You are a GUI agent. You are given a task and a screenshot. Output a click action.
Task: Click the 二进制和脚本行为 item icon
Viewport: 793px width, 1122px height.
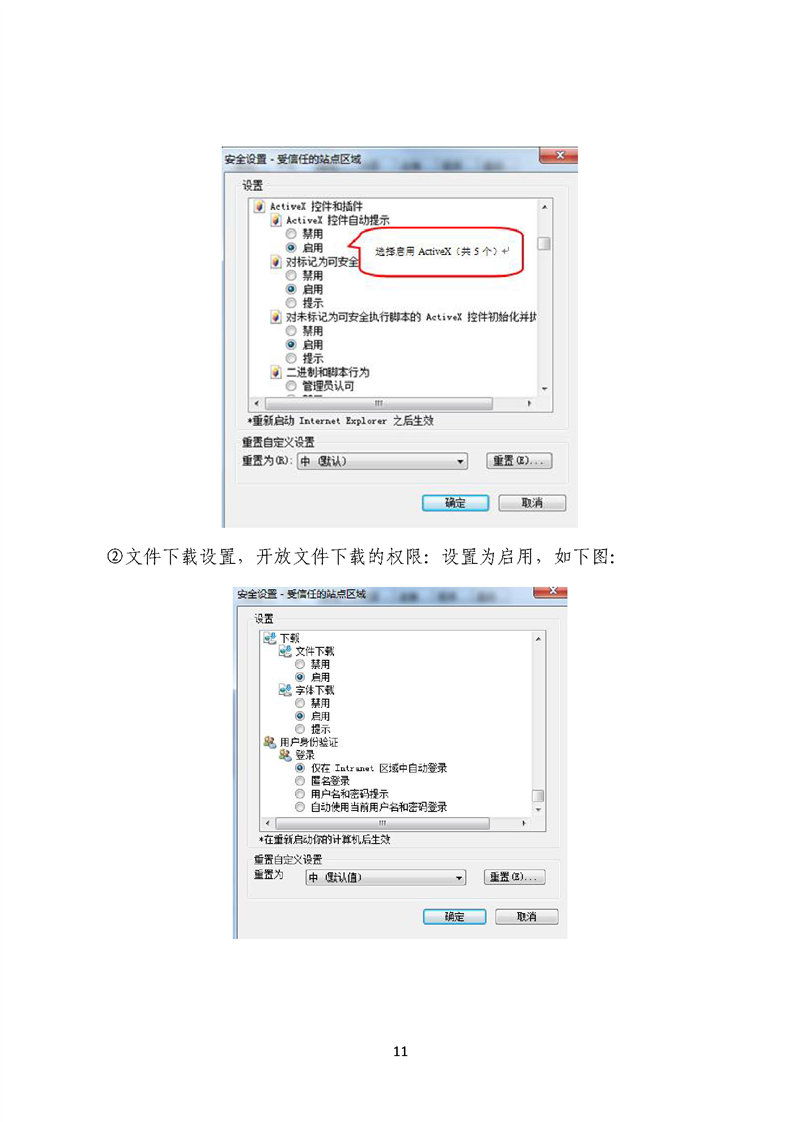[x=276, y=372]
